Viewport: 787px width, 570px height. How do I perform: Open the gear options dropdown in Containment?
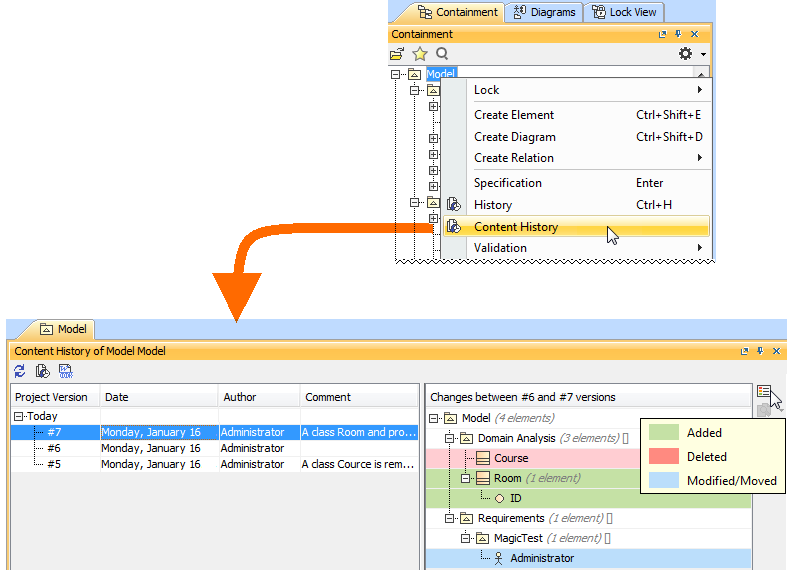click(x=690, y=54)
